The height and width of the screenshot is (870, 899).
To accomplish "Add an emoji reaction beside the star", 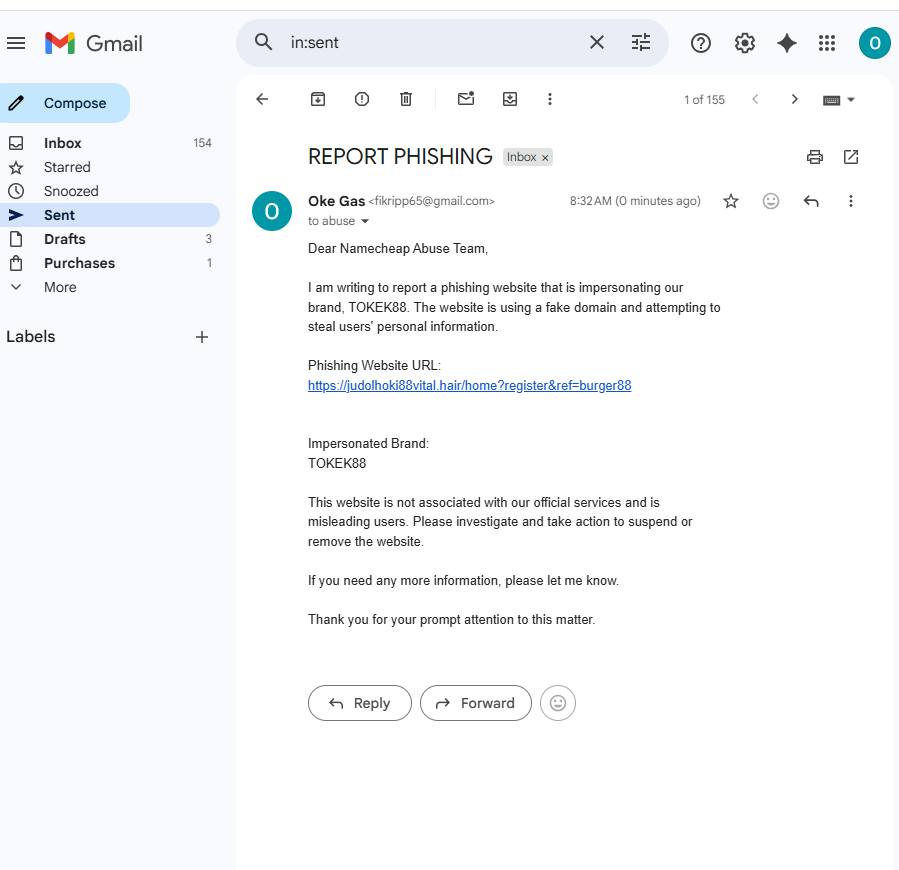I will tap(771, 201).
